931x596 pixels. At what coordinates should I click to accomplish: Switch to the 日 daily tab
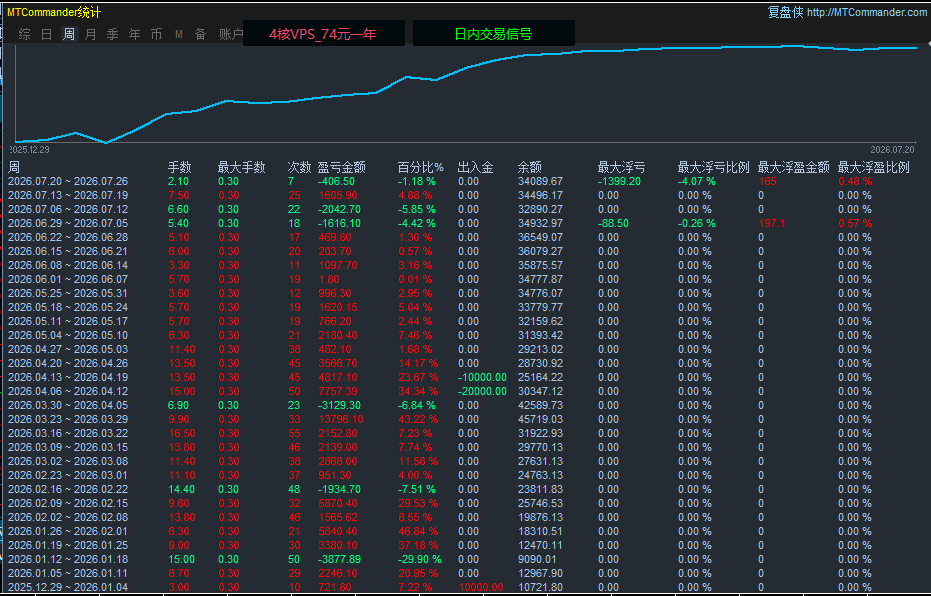[x=46, y=34]
